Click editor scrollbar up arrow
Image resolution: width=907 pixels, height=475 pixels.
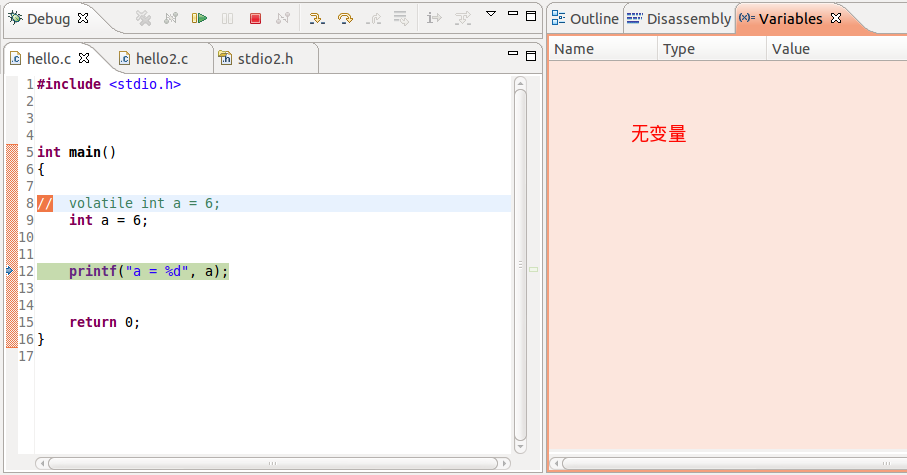520,83
